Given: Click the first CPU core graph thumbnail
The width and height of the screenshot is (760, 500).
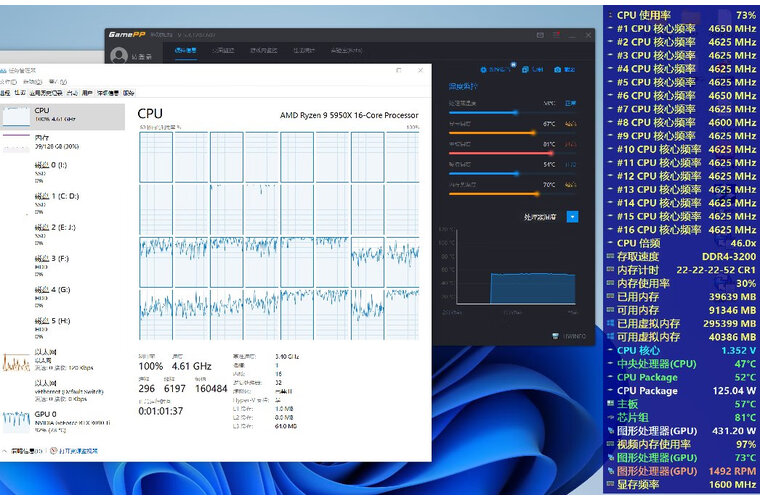Looking at the screenshot, I should (x=157, y=156).
